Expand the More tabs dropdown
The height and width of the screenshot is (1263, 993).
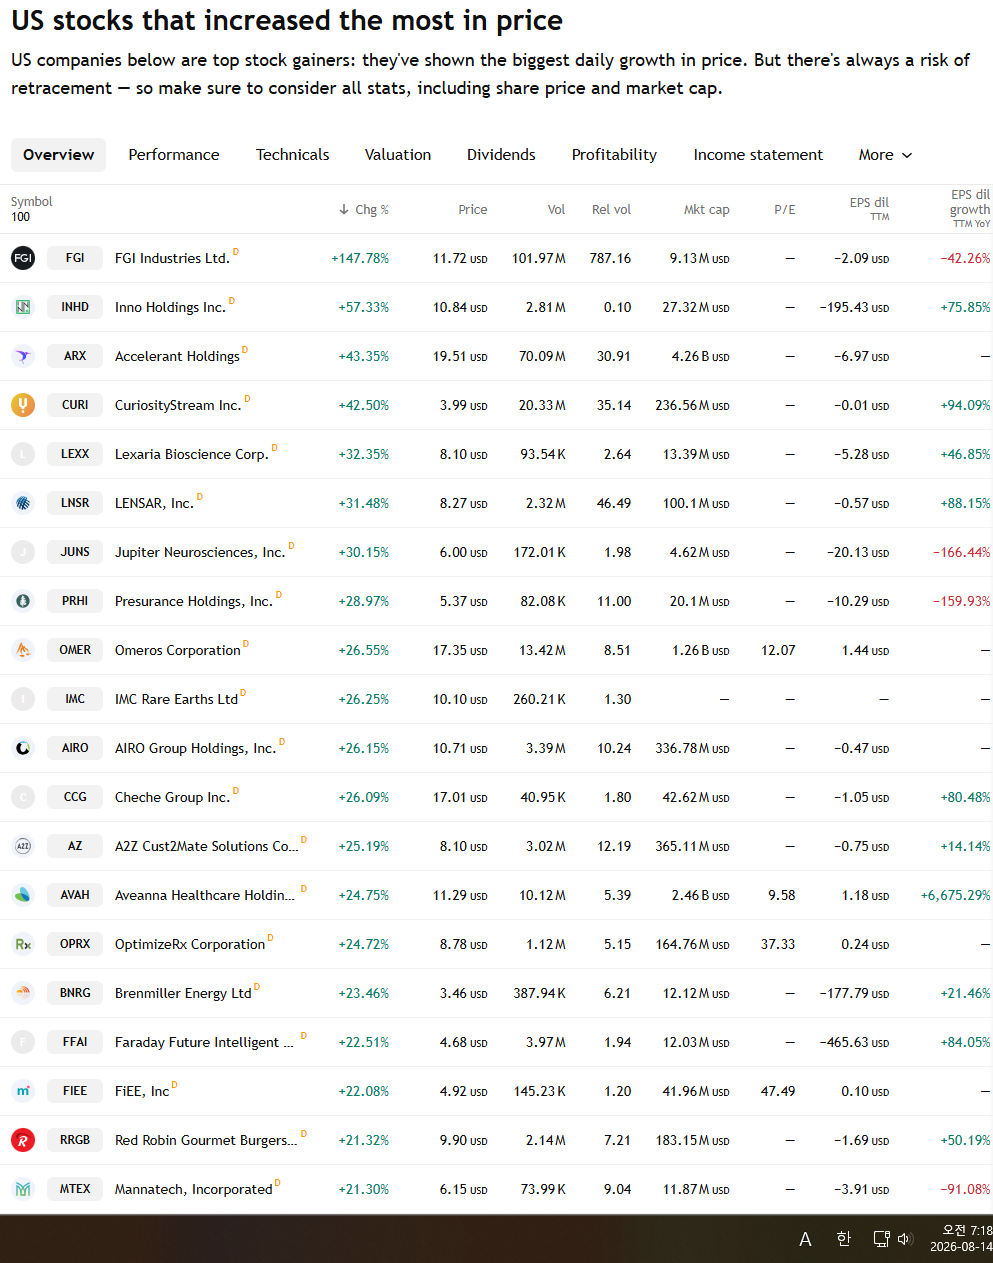(x=885, y=155)
